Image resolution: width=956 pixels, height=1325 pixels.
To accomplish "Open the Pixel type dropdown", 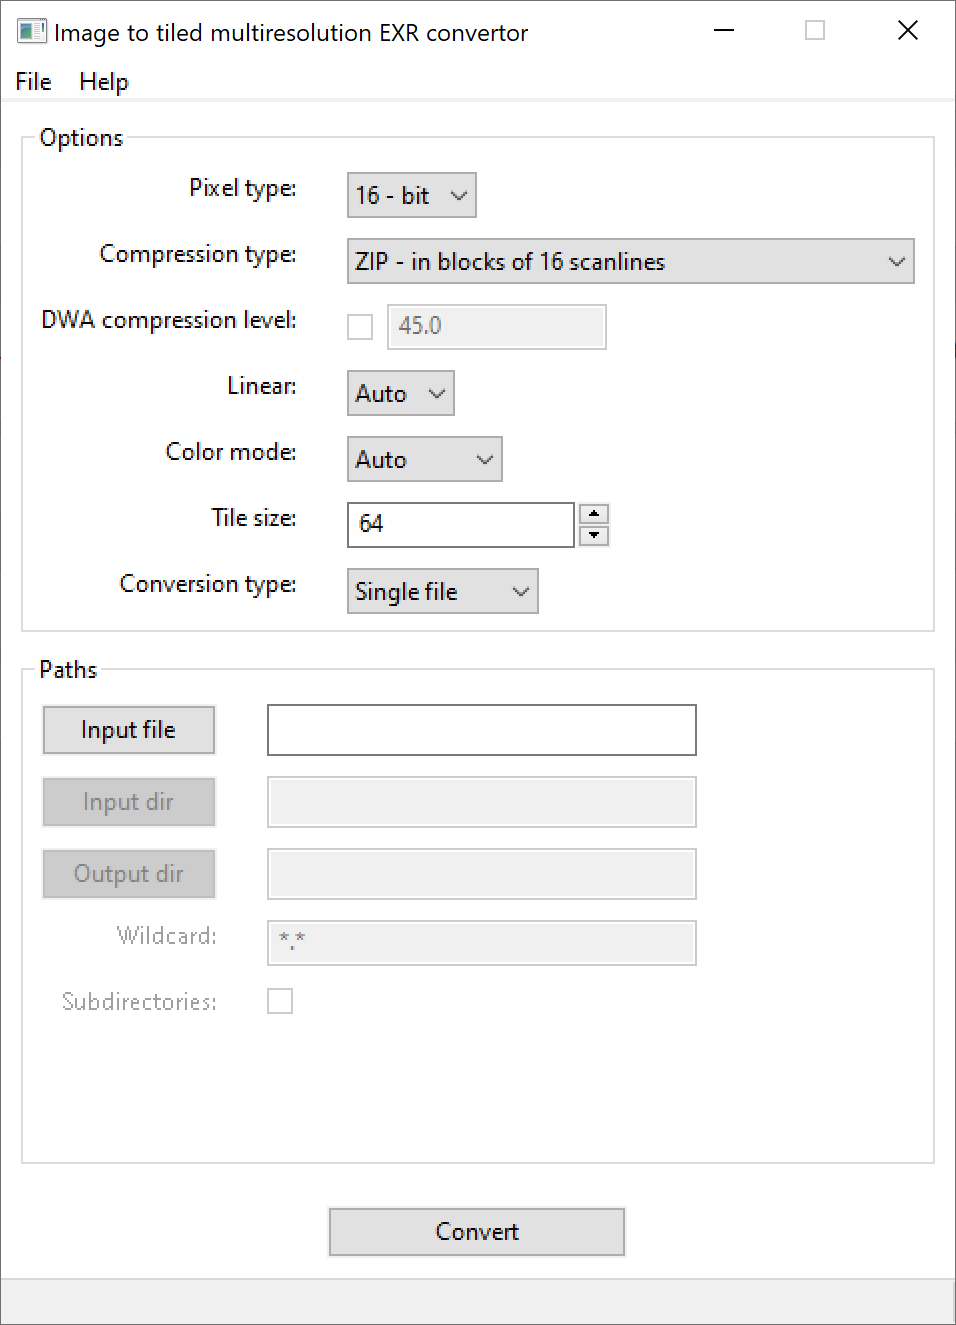I will [x=411, y=195].
